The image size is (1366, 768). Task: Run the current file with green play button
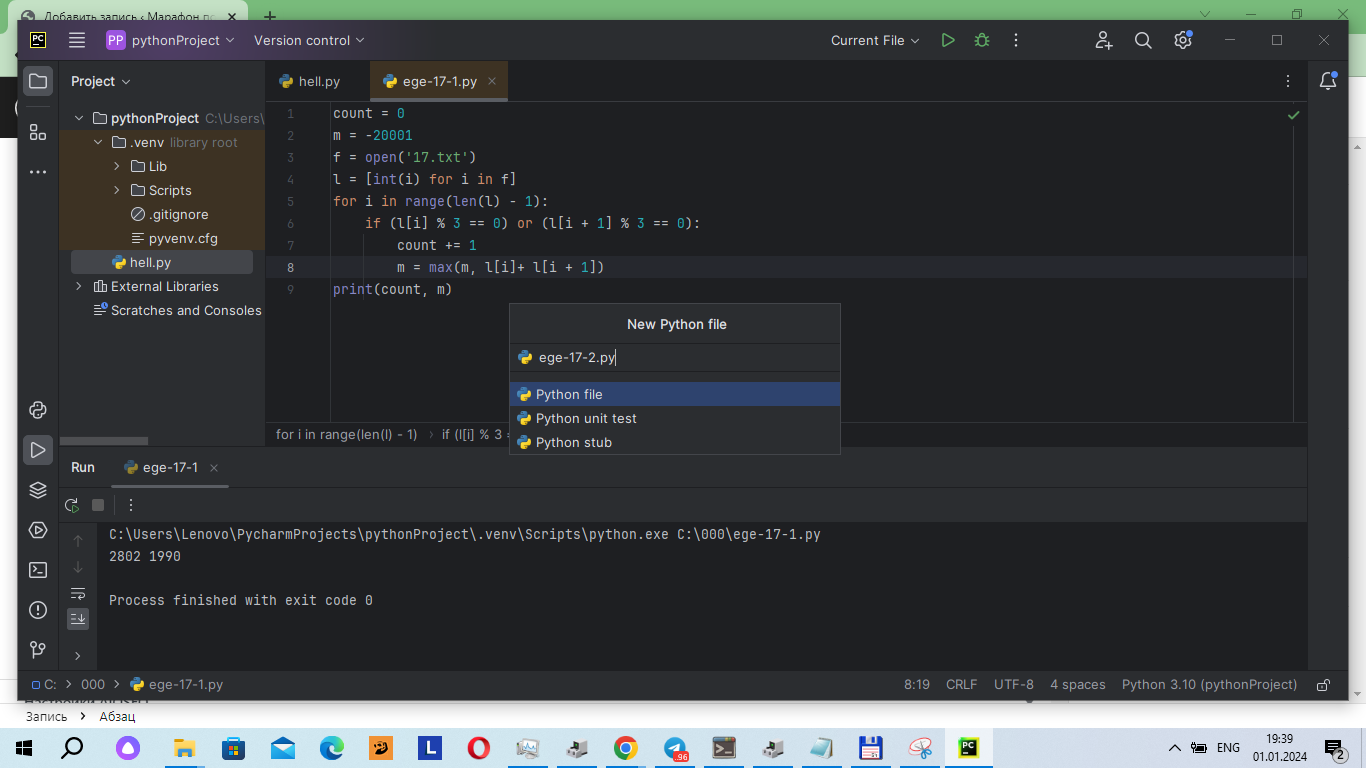pyautogui.click(x=948, y=41)
